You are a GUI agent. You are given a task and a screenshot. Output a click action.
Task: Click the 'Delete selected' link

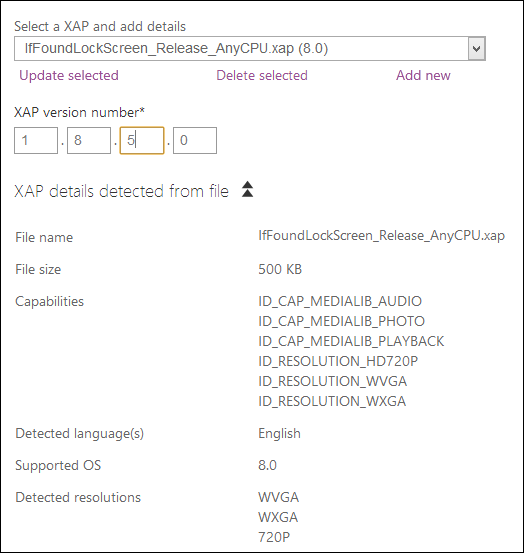coord(262,75)
